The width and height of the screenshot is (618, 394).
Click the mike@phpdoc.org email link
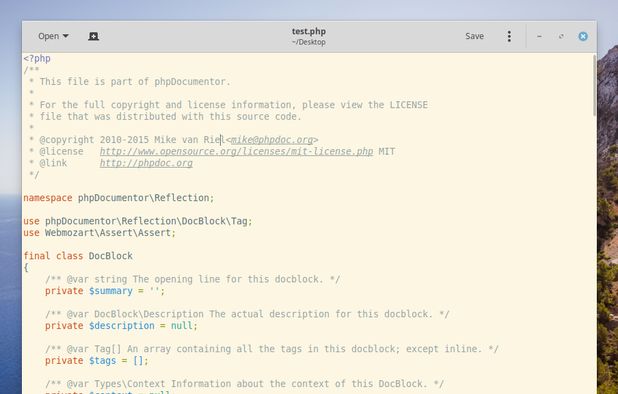[x=272, y=140]
